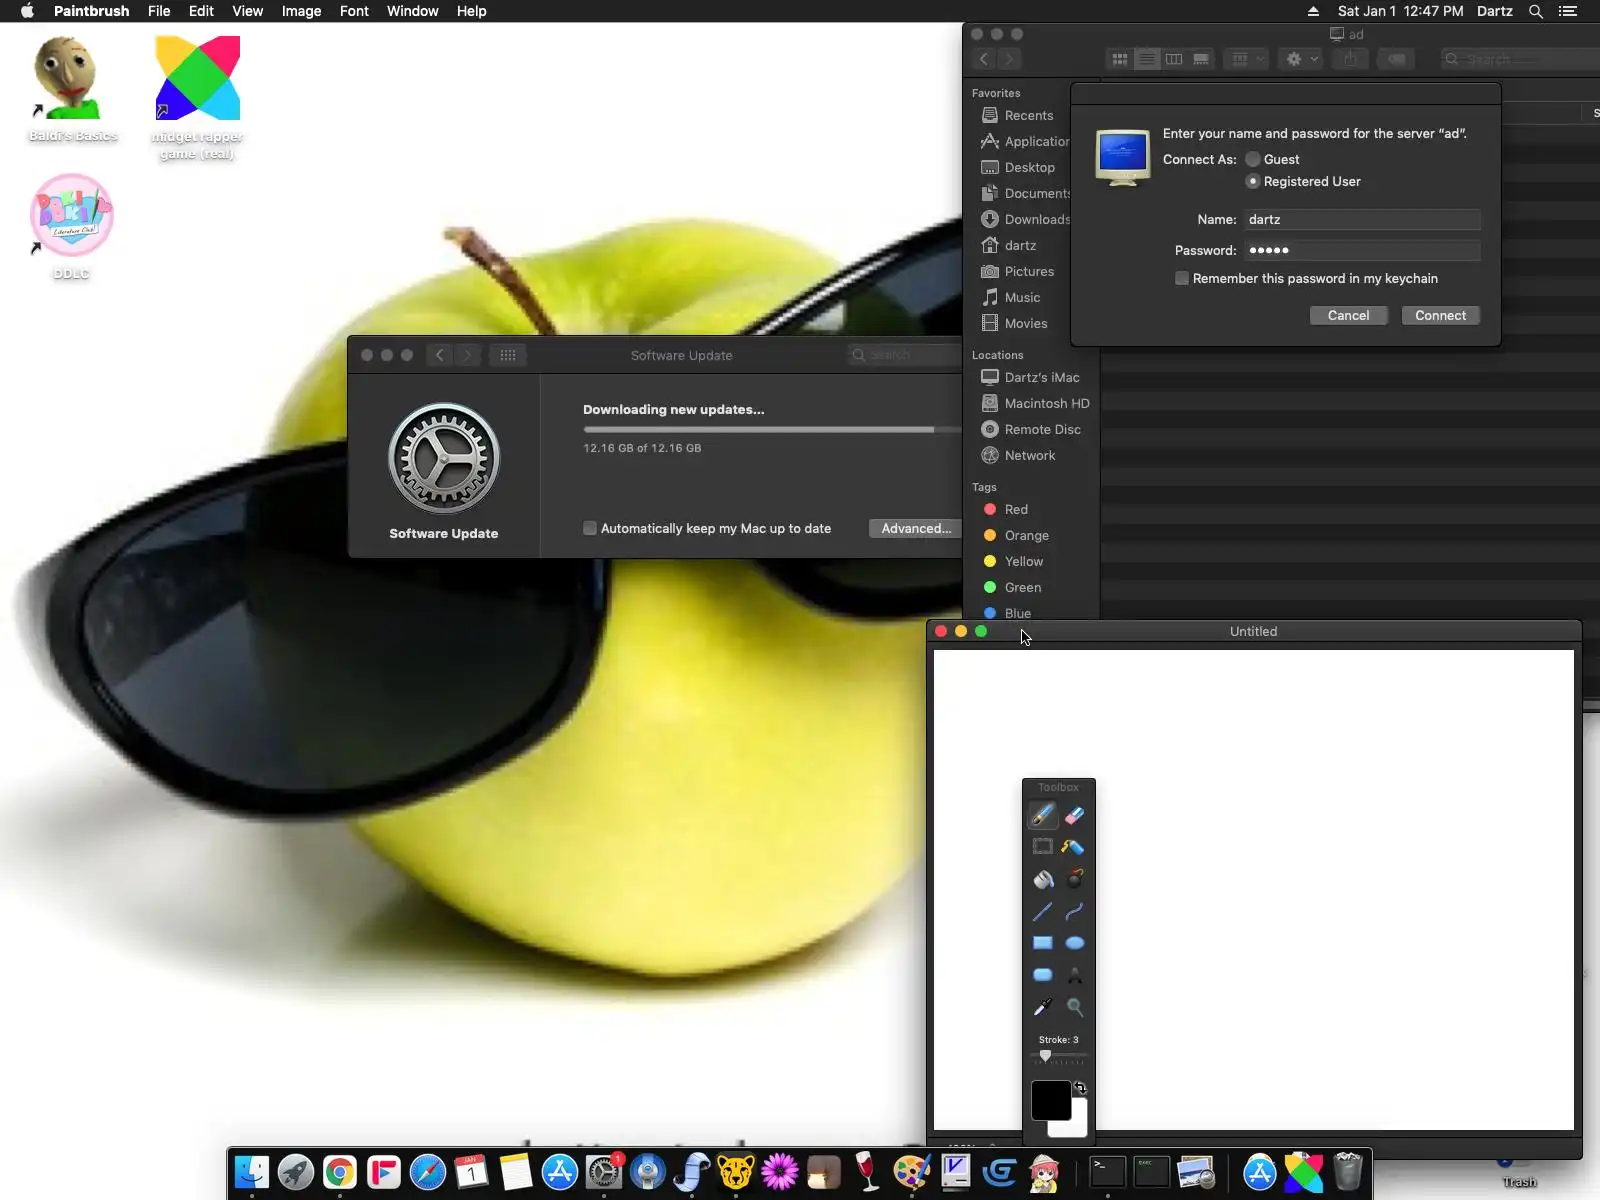Open Notification Center in menu bar
The height and width of the screenshot is (1200, 1600).
[1568, 11]
